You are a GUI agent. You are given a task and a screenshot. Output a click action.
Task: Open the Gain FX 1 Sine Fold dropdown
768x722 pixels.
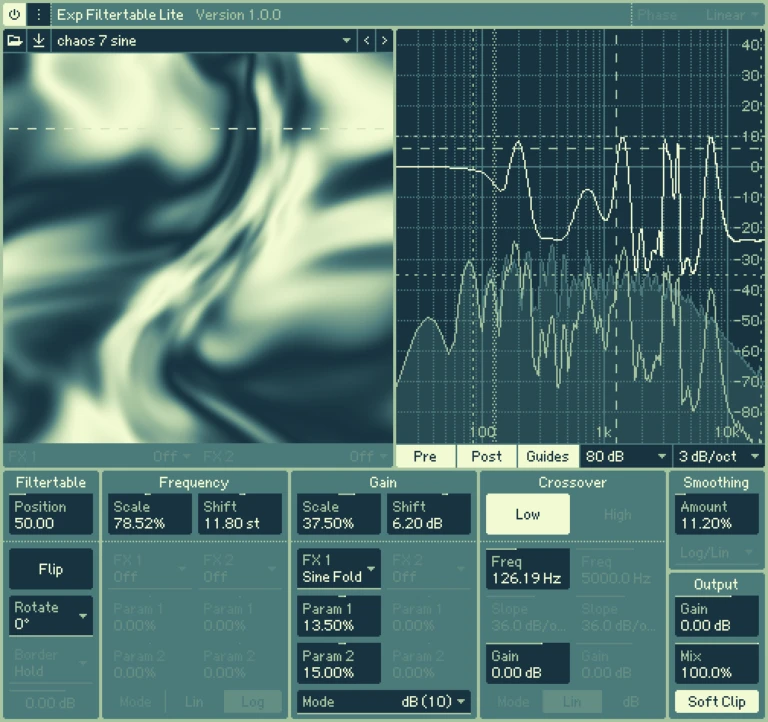[339, 568]
